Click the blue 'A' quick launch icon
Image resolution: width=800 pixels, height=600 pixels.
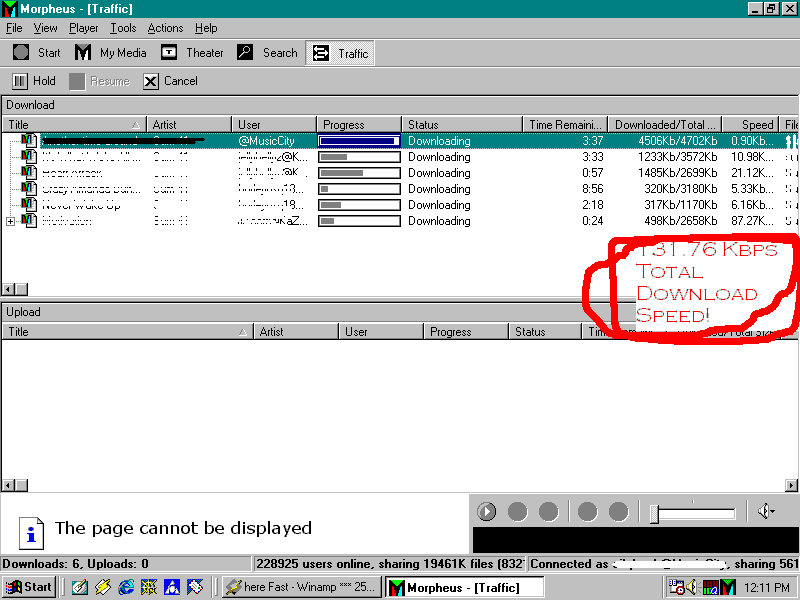(x=172, y=587)
